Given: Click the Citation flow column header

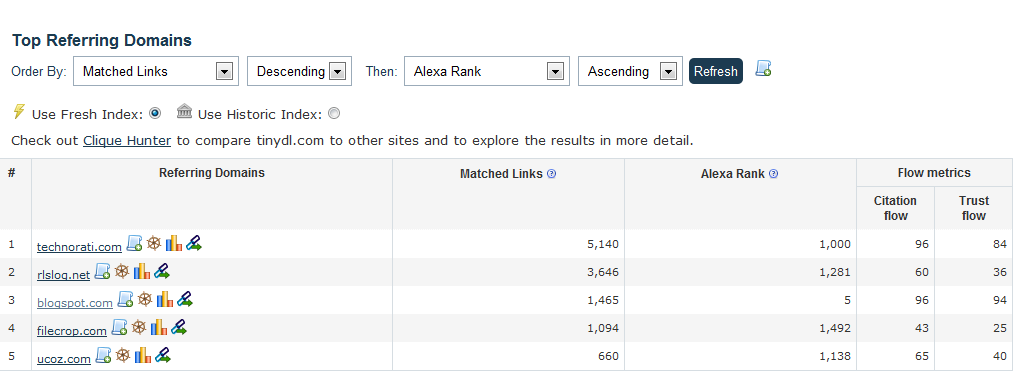Looking at the screenshot, I should [x=895, y=208].
